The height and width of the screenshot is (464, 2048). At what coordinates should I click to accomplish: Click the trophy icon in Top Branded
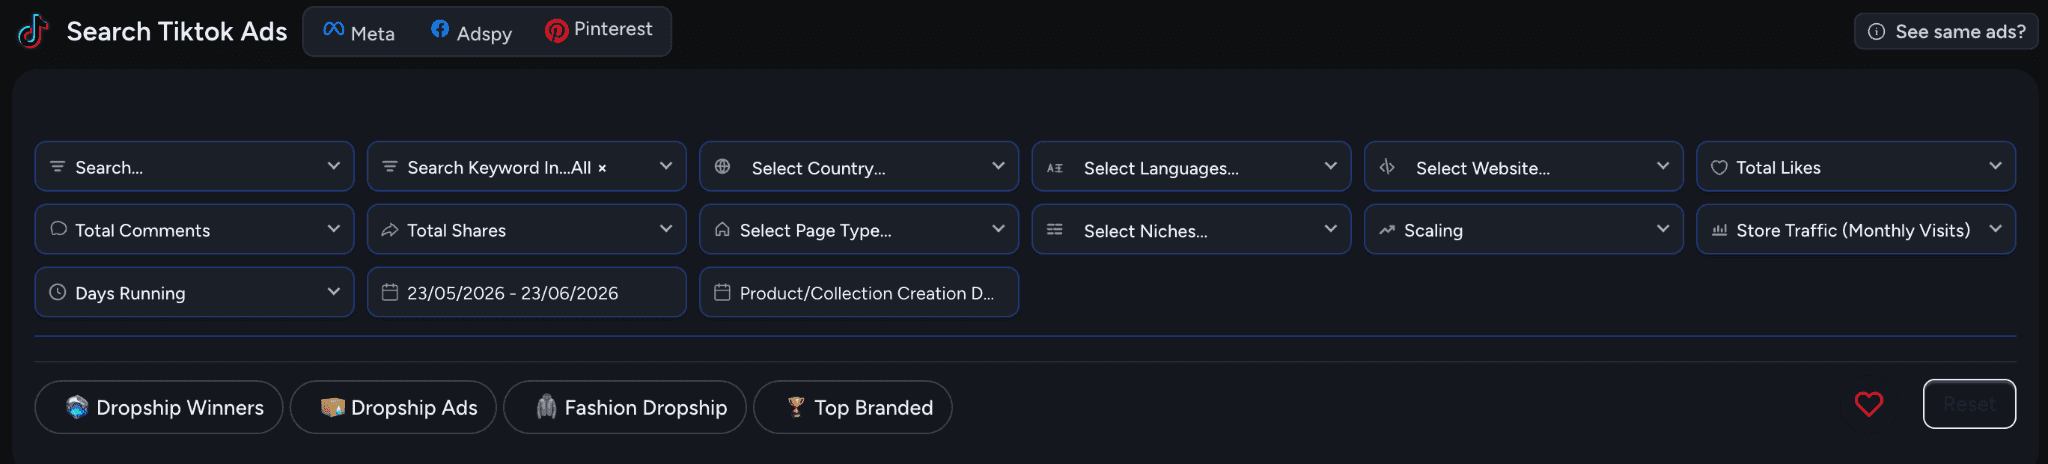click(796, 407)
